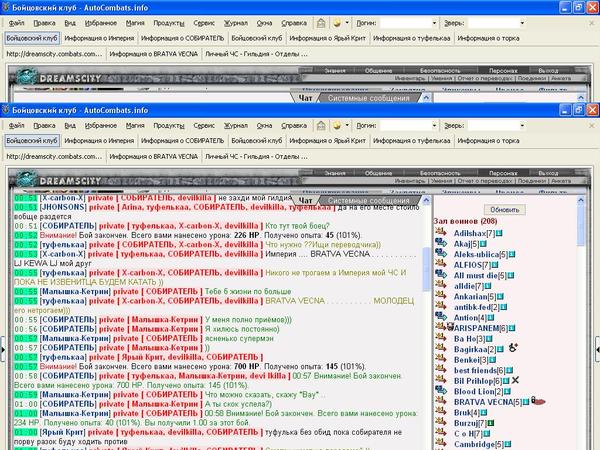This screenshot has height=450, width=600.
Task: Click the user name BRATVA VECNA[5] in the list
Action: click(487, 402)
